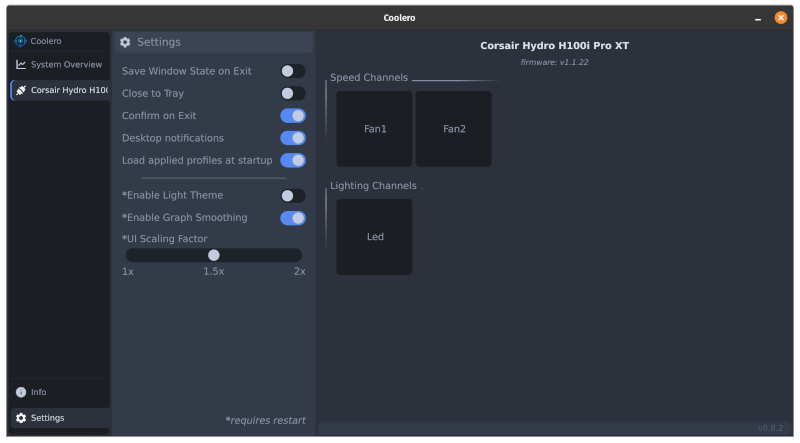Open the Coolero menu item

tap(60, 41)
